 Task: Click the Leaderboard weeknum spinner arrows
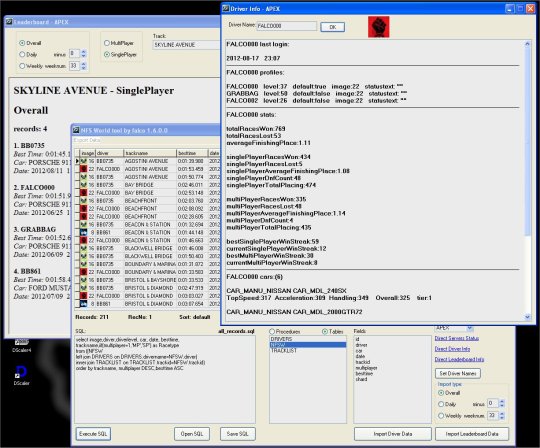click(83, 65)
